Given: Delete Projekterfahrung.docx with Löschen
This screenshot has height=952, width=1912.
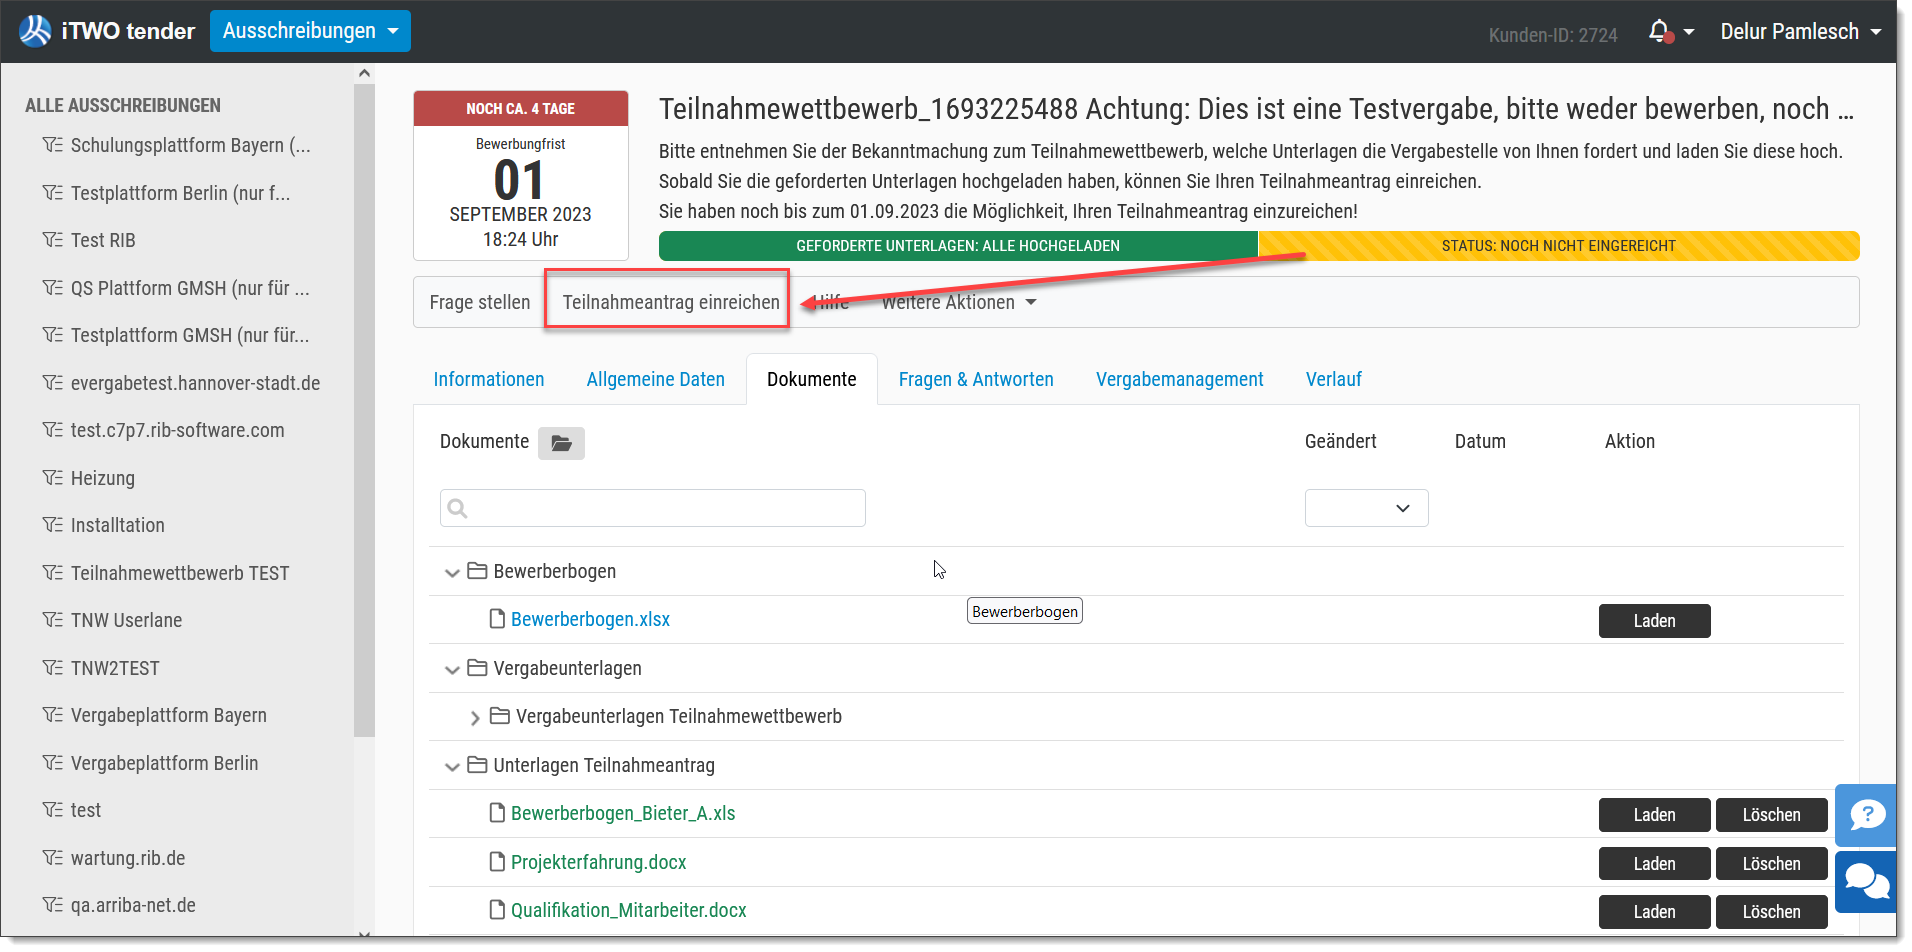Looking at the screenshot, I should point(1771,864).
